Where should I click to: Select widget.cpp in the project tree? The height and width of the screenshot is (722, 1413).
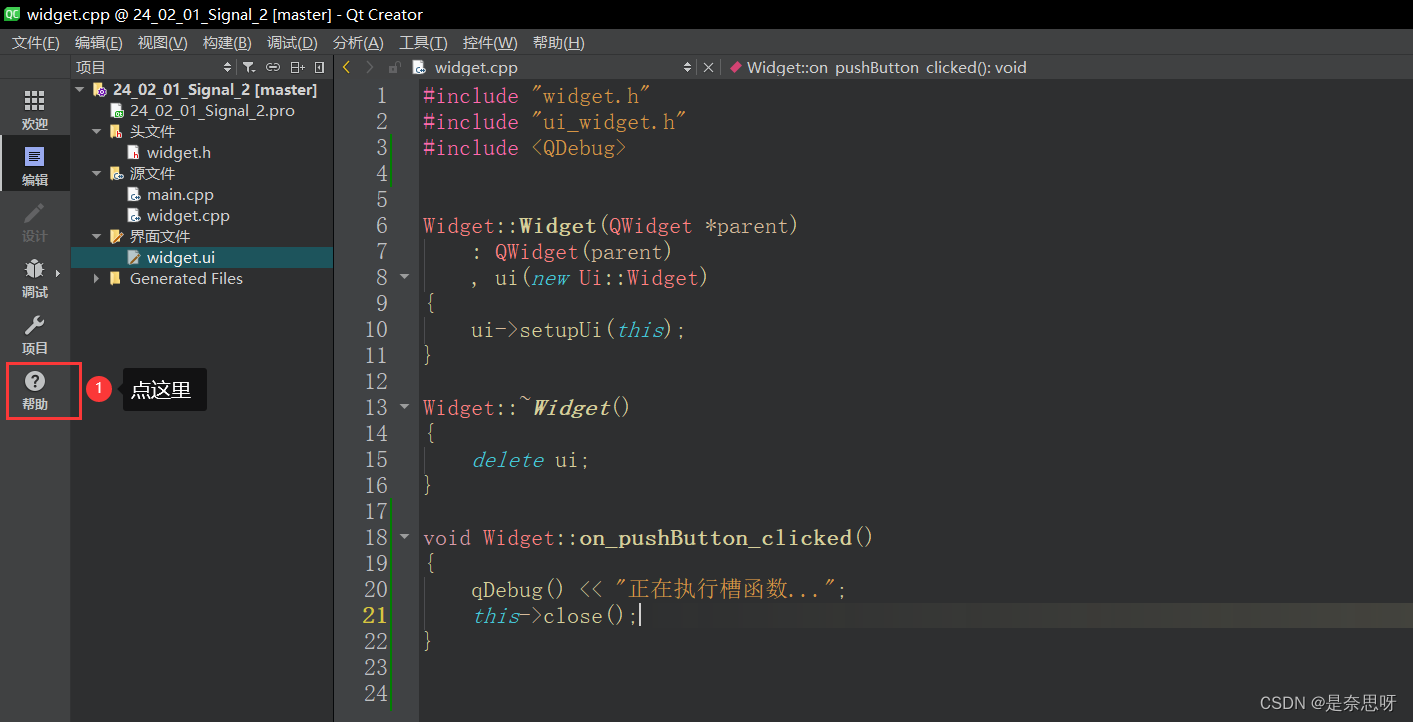(x=188, y=216)
